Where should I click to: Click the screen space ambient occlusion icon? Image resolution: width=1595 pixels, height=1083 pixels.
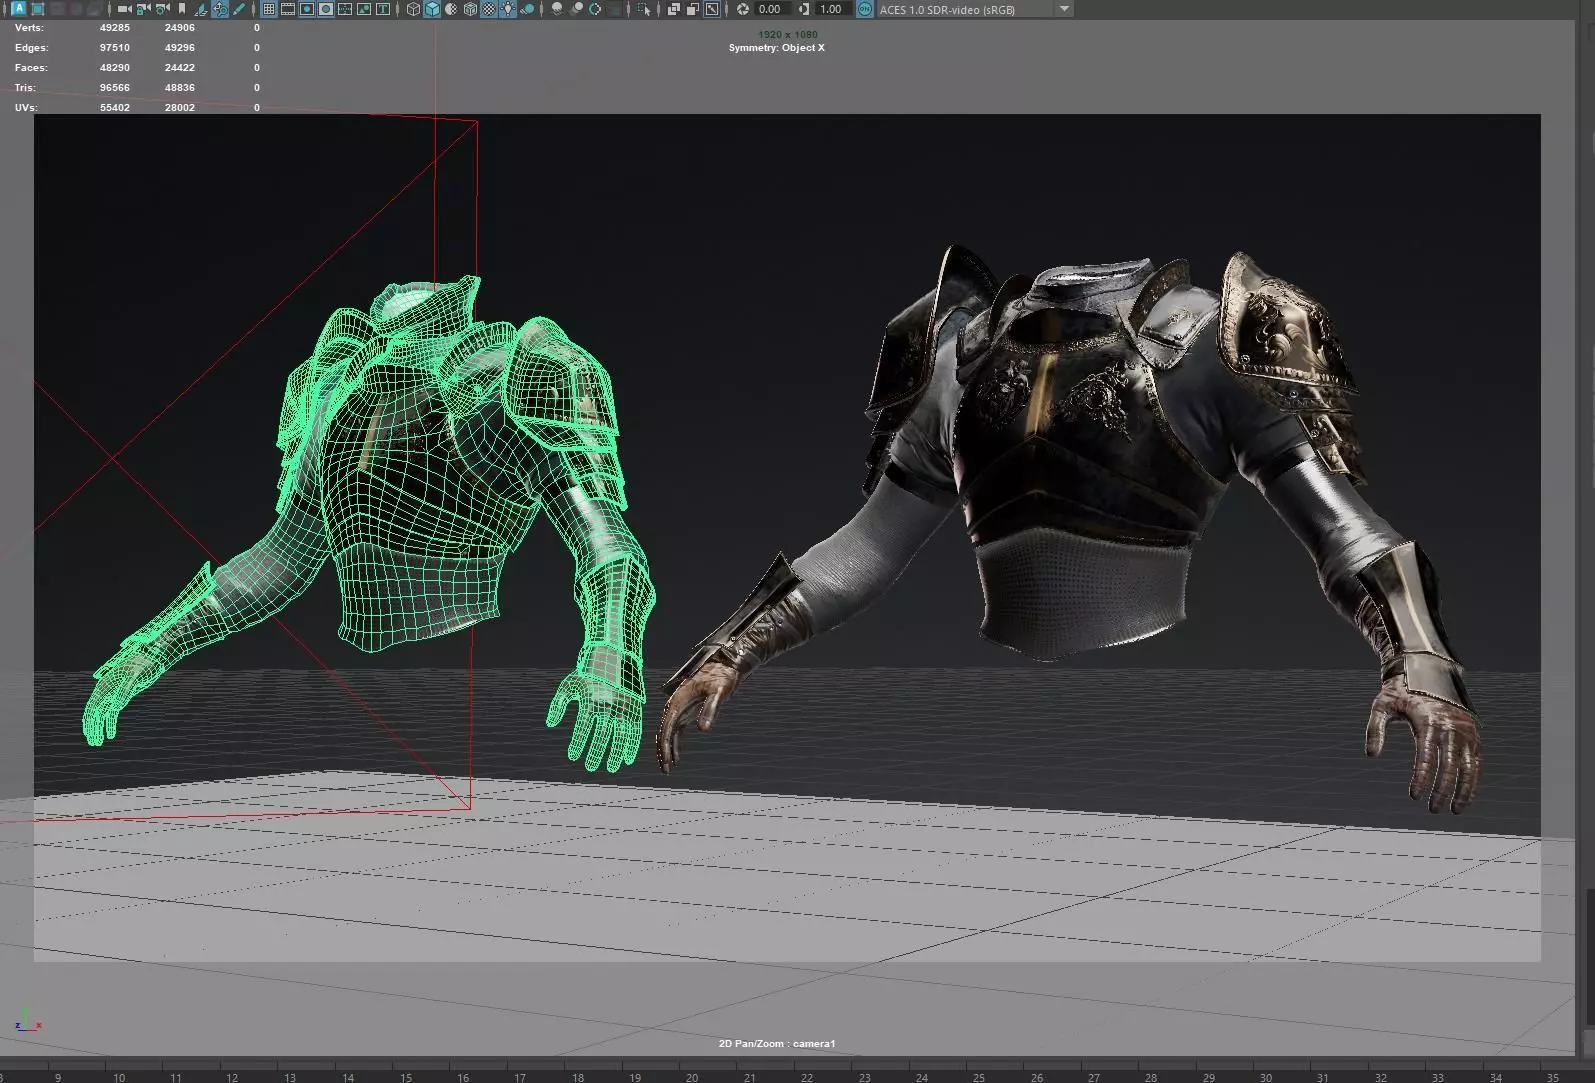pos(556,9)
